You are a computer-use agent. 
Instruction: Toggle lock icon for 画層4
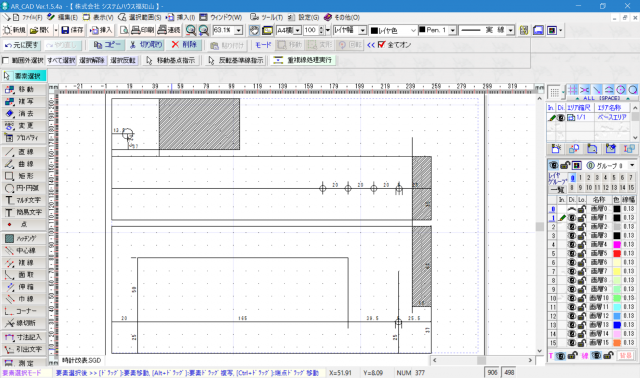[x=581, y=245]
